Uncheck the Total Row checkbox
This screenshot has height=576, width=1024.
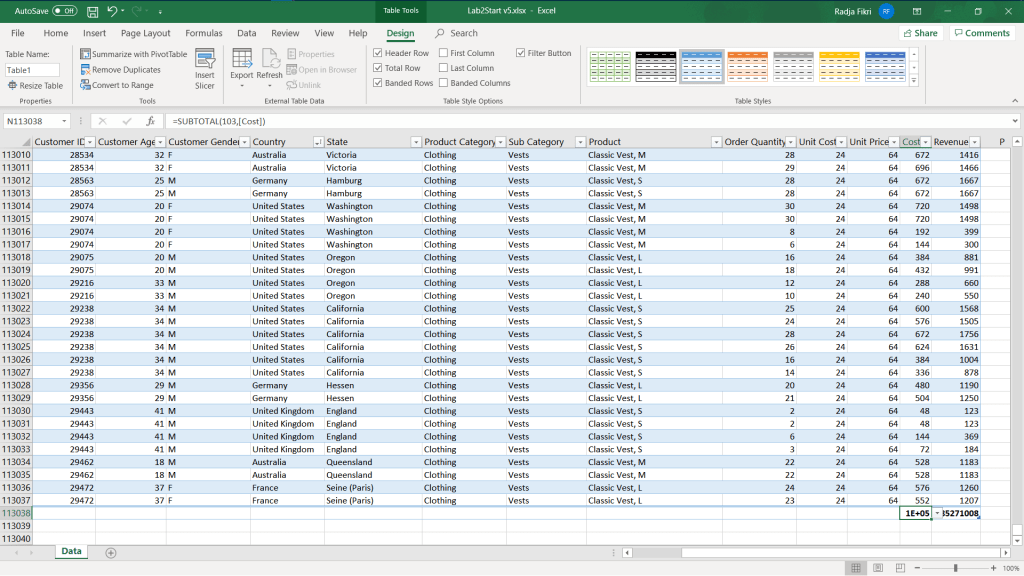tap(378, 68)
